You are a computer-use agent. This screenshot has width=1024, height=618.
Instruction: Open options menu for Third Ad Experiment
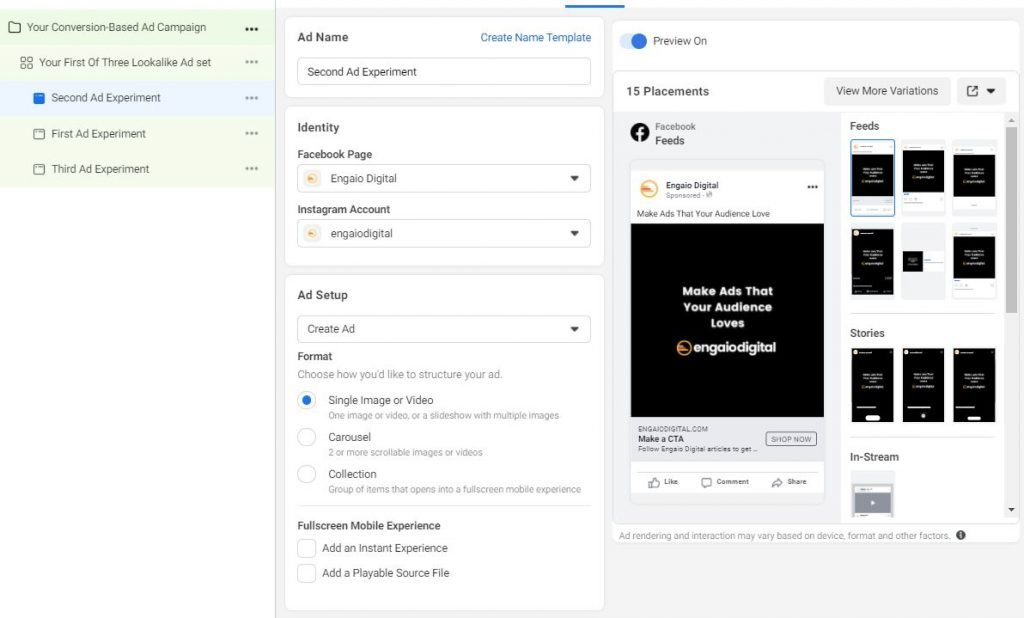pos(251,169)
